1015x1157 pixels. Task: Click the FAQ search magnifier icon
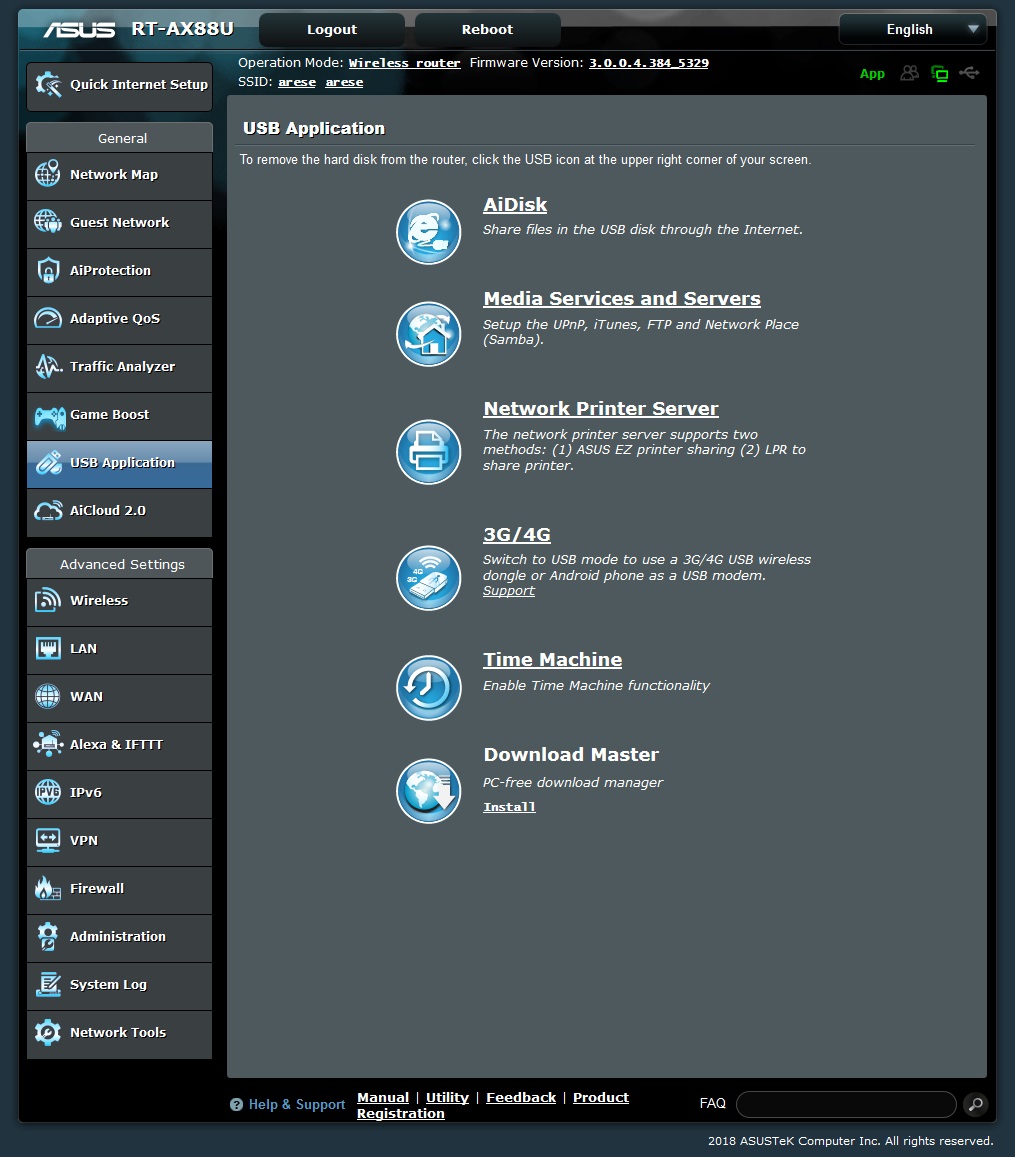[x=975, y=1104]
